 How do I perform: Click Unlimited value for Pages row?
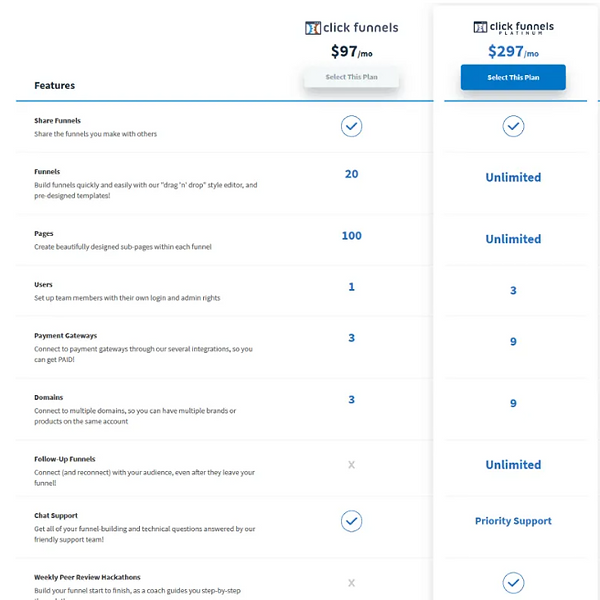(513, 239)
